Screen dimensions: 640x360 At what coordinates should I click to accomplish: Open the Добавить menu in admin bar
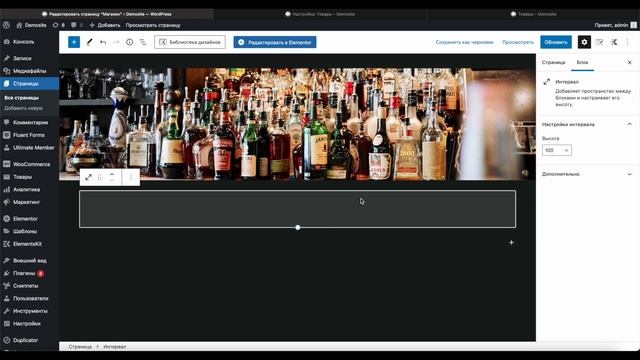105,25
